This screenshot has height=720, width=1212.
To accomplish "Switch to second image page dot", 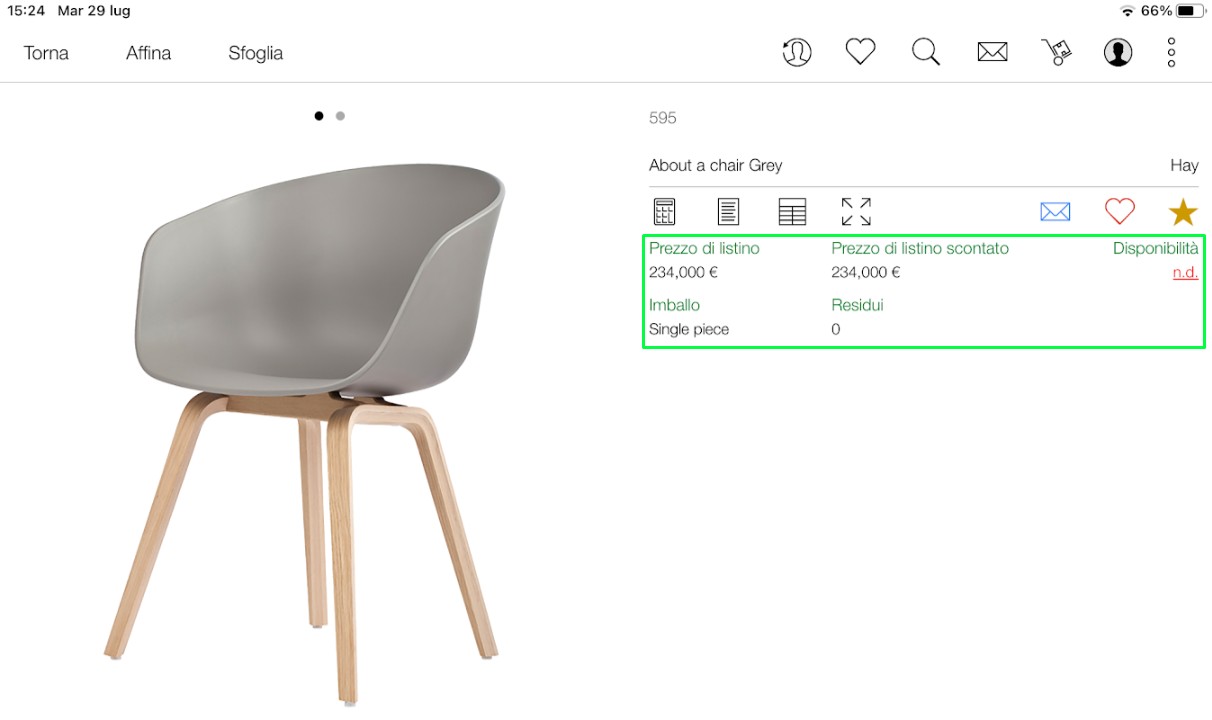I will pyautogui.click(x=340, y=116).
